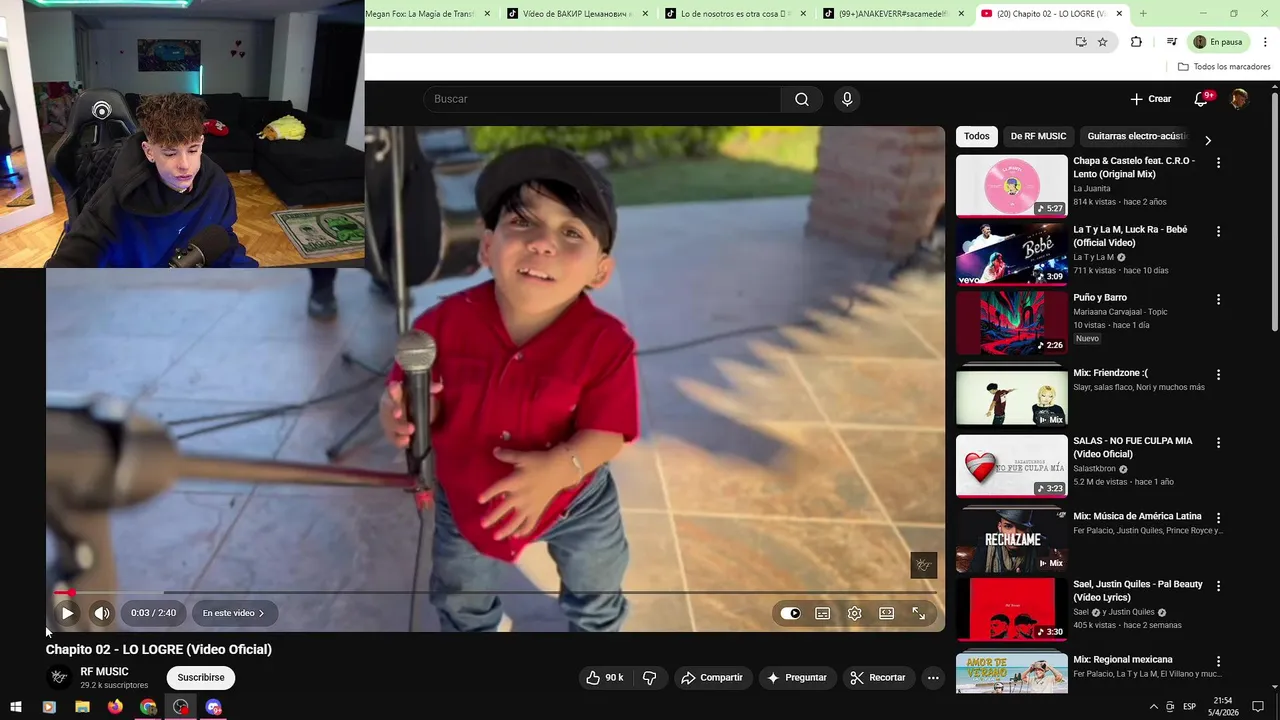Start voice search with the microphone
1280x720 pixels.
click(x=847, y=99)
